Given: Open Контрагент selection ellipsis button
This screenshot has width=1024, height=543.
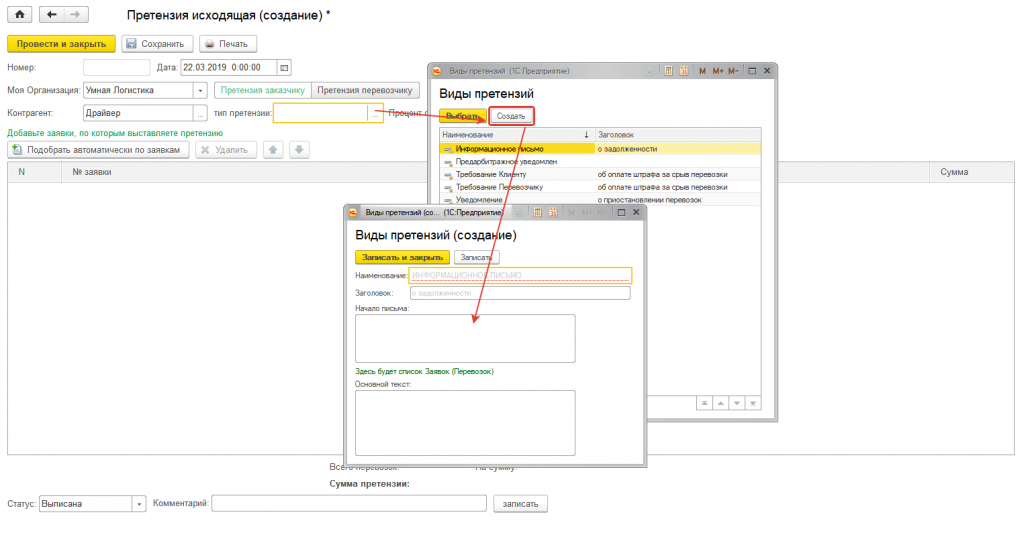Looking at the screenshot, I should pyautogui.click(x=200, y=113).
